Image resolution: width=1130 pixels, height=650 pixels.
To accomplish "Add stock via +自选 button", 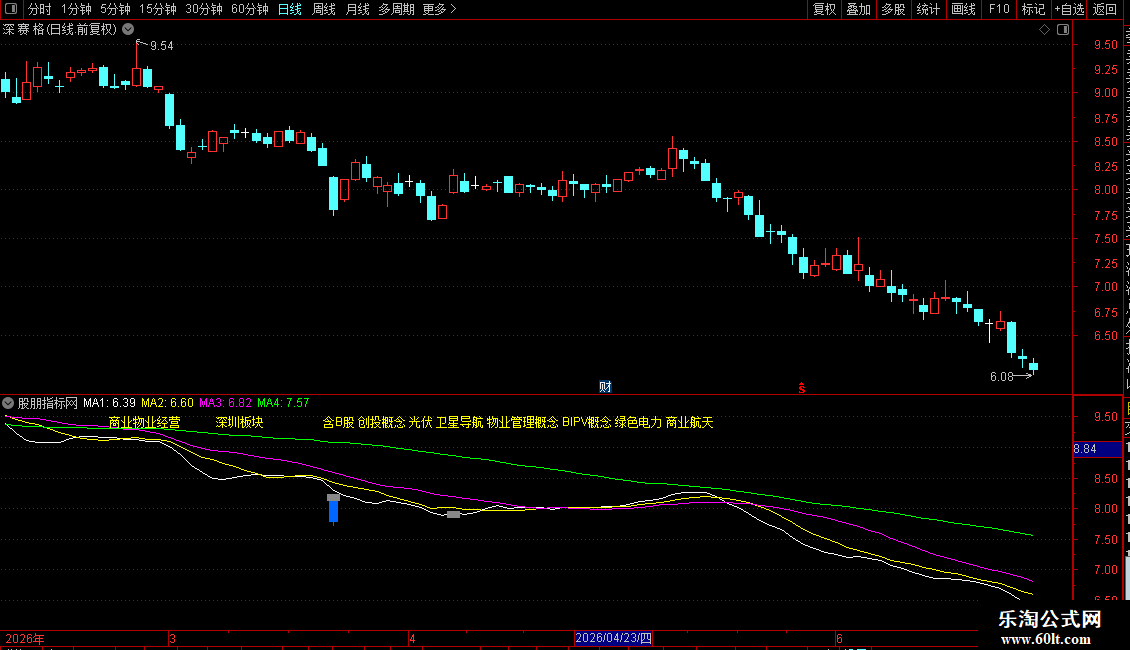I will click(x=1069, y=9).
